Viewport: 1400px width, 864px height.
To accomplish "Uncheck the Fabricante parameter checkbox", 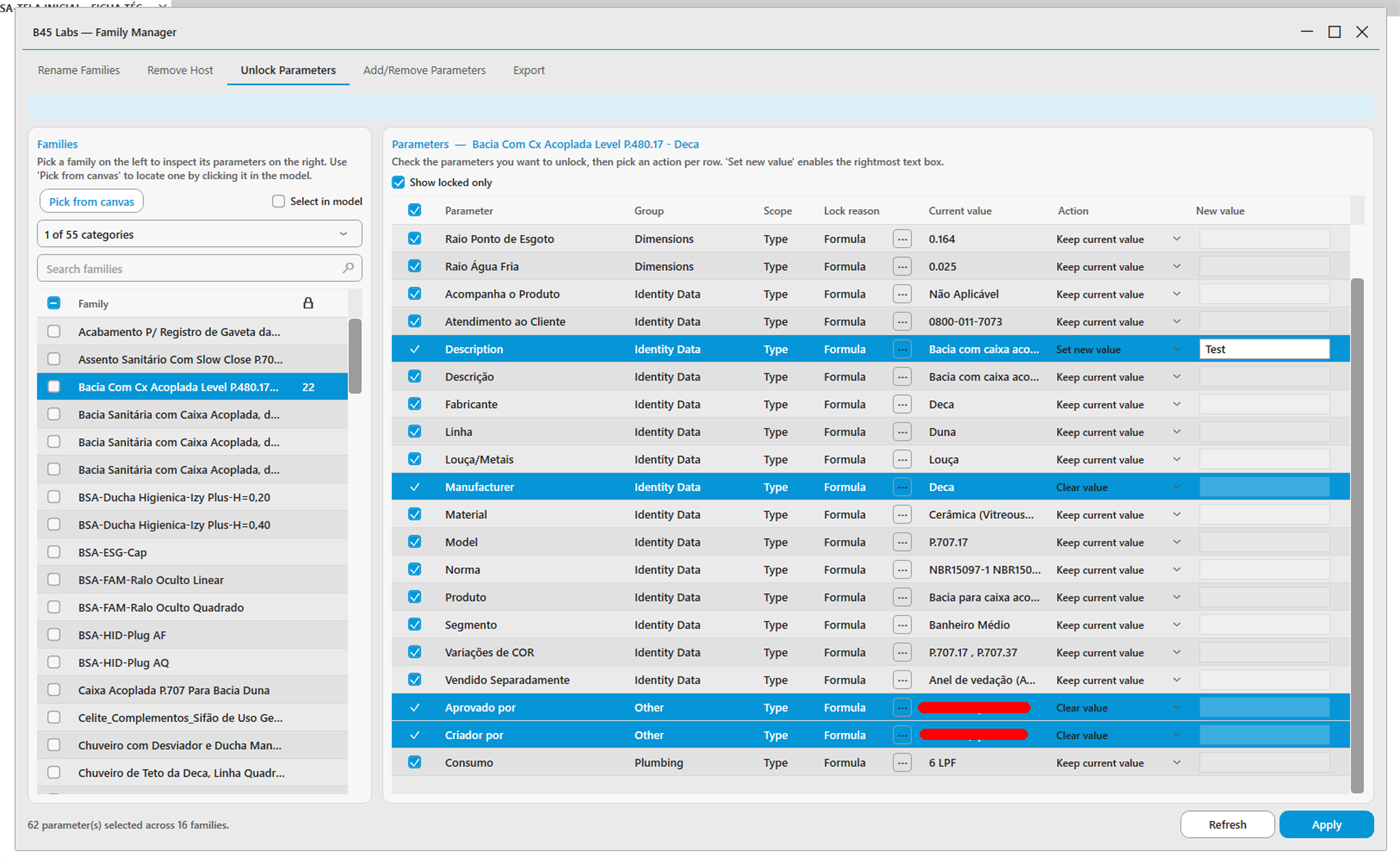I will click(415, 404).
